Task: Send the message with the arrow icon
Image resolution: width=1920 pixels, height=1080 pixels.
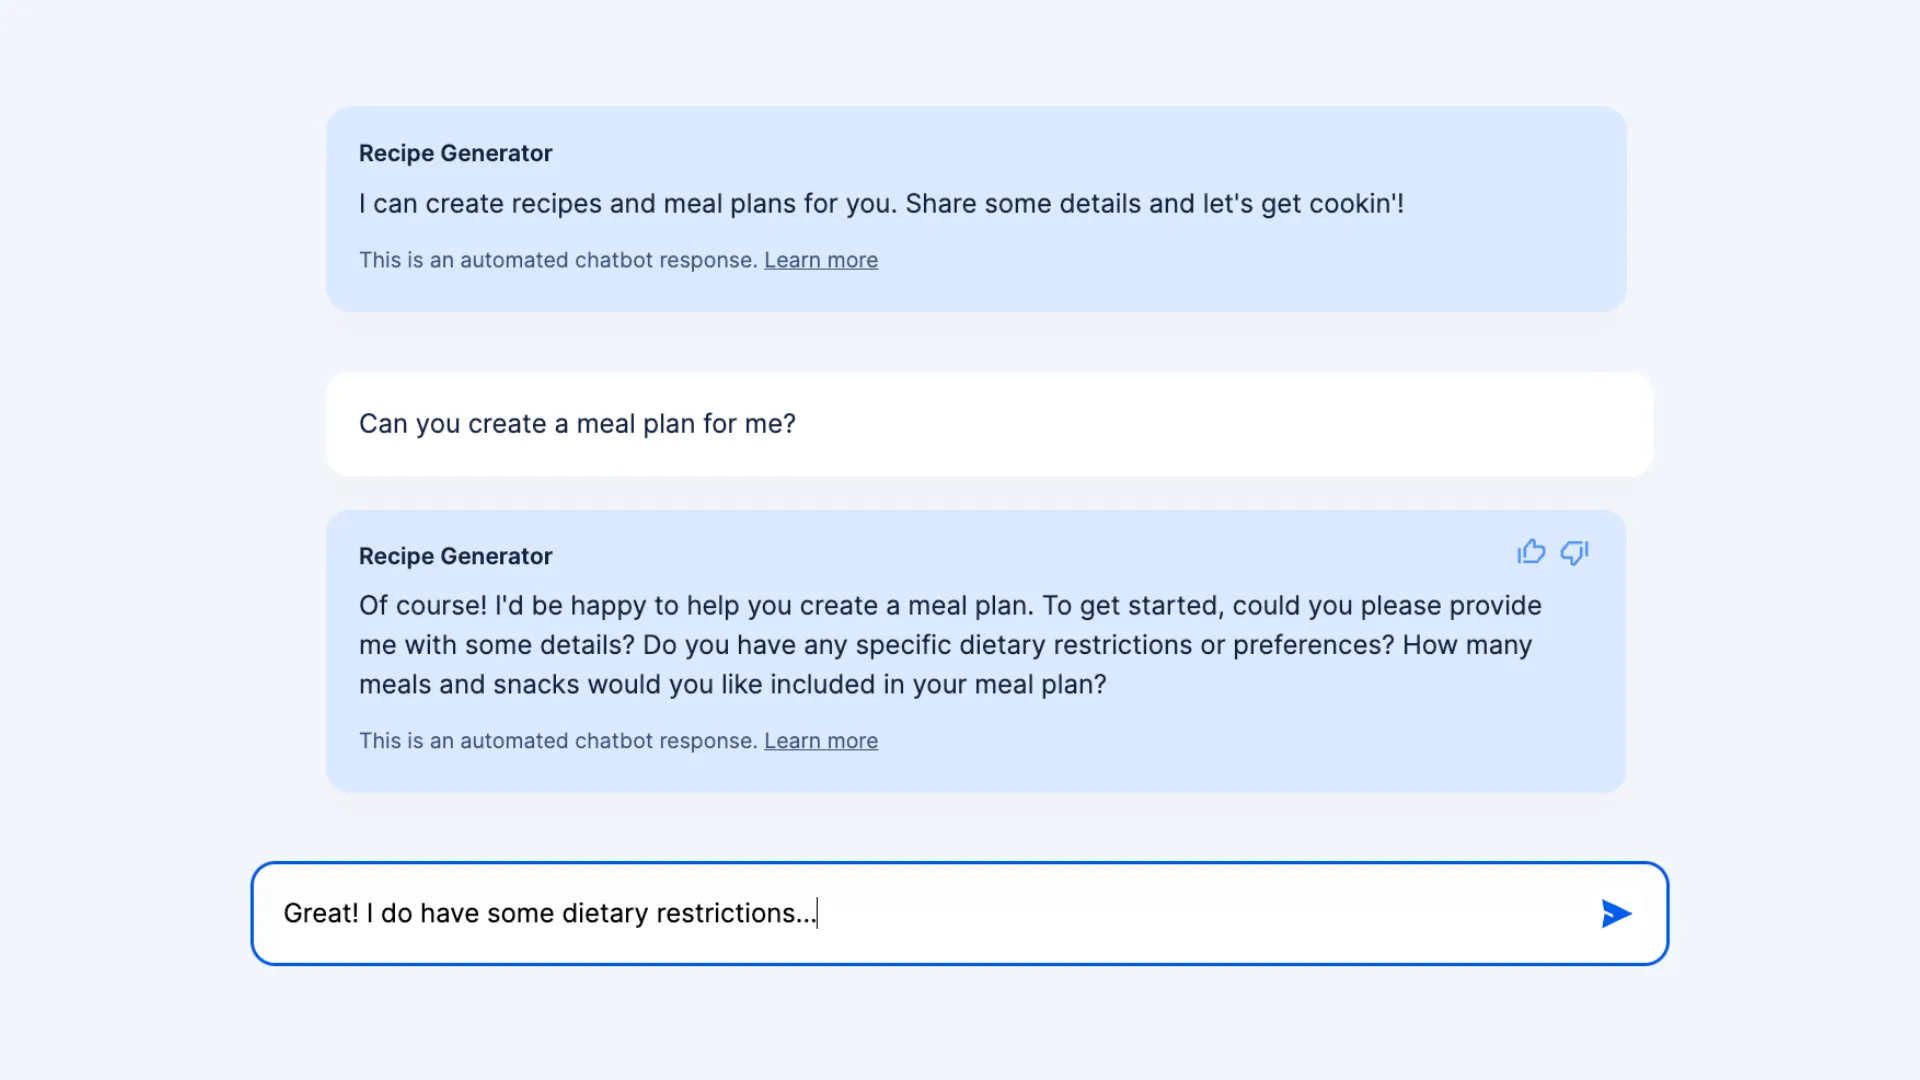Action: tap(1616, 913)
